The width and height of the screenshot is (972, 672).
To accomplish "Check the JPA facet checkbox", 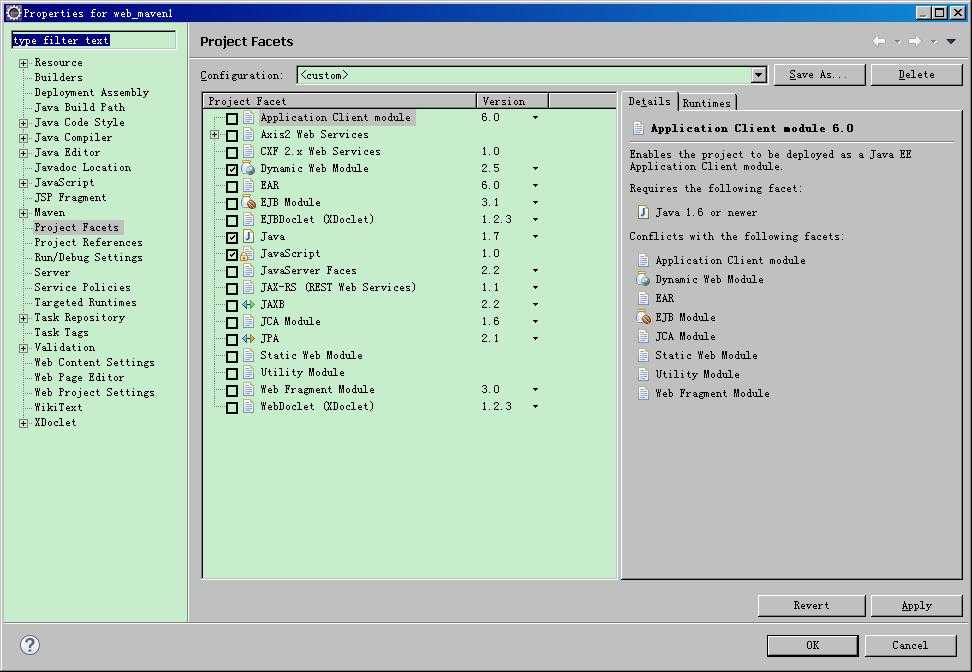I will click(x=232, y=339).
